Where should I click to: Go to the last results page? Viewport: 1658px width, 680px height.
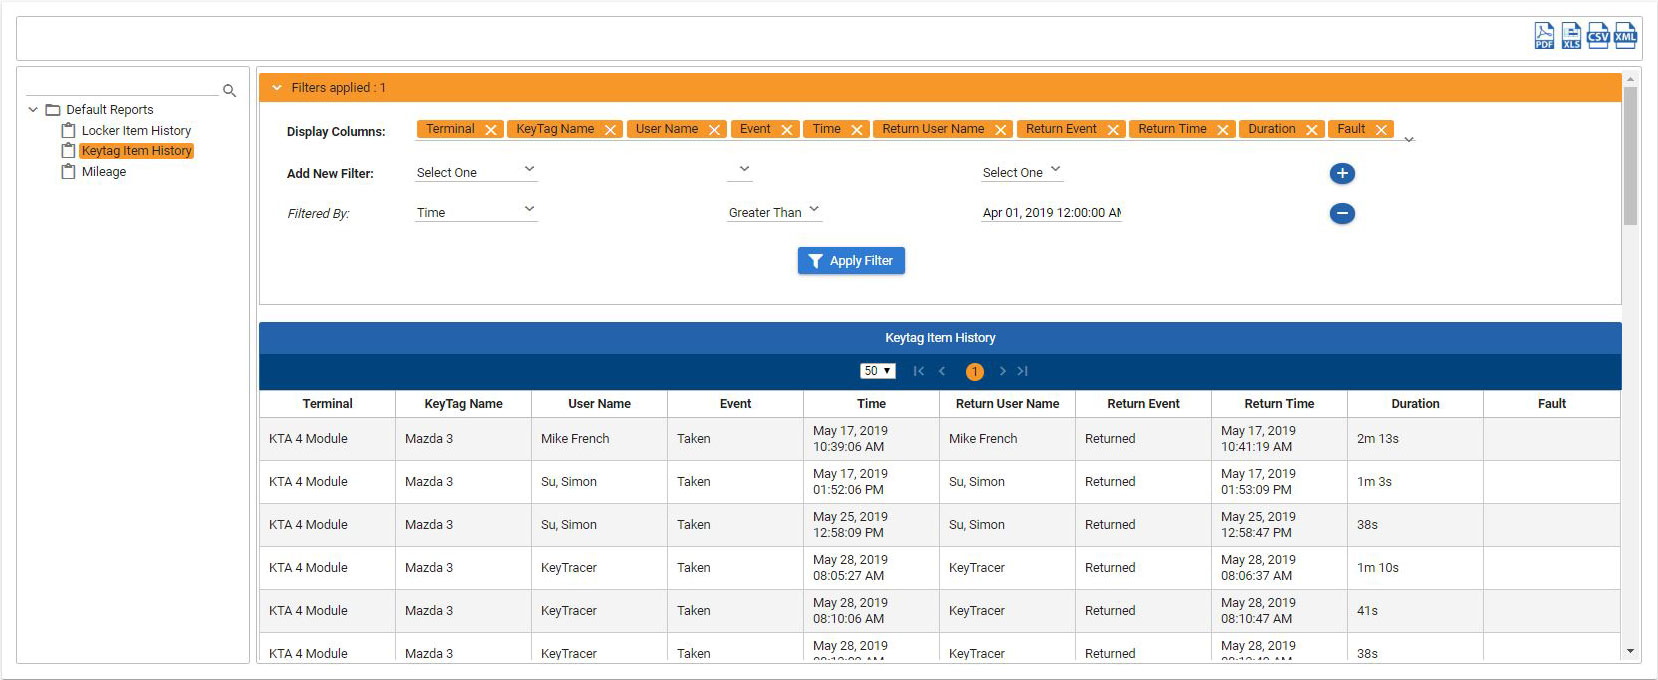1022,371
